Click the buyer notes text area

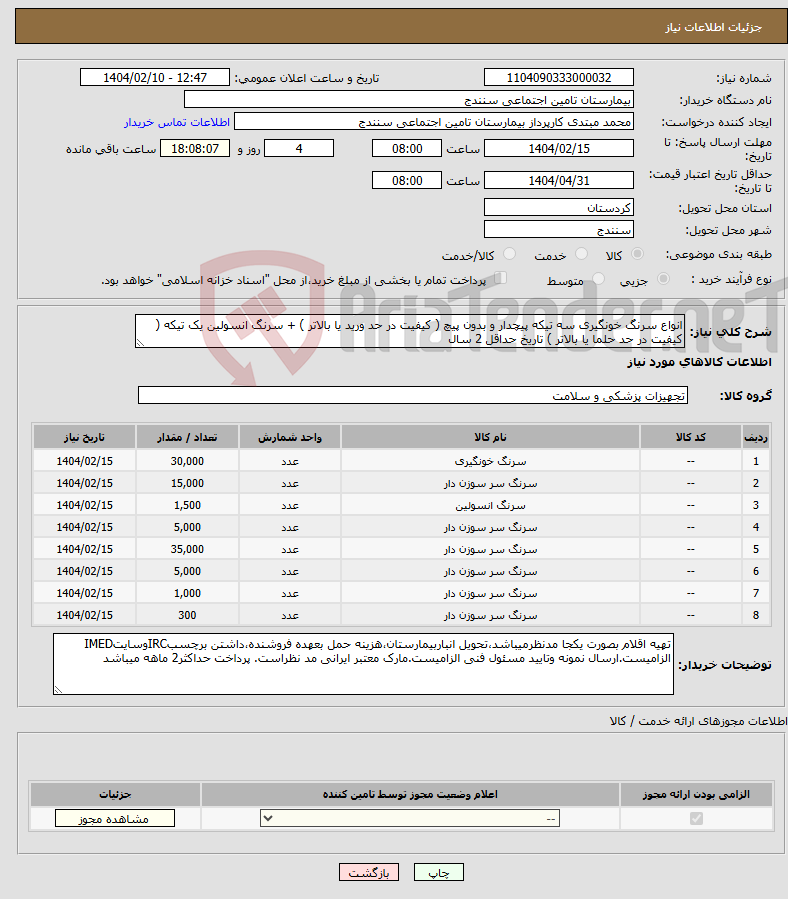point(364,664)
